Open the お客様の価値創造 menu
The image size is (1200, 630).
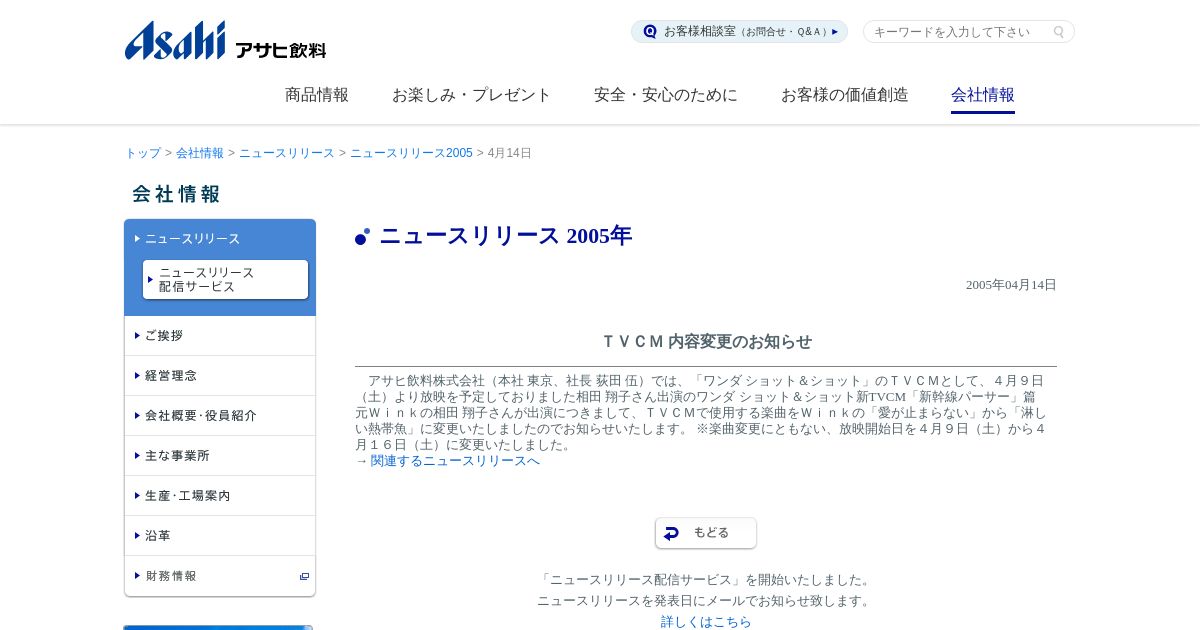pyautogui.click(x=845, y=95)
